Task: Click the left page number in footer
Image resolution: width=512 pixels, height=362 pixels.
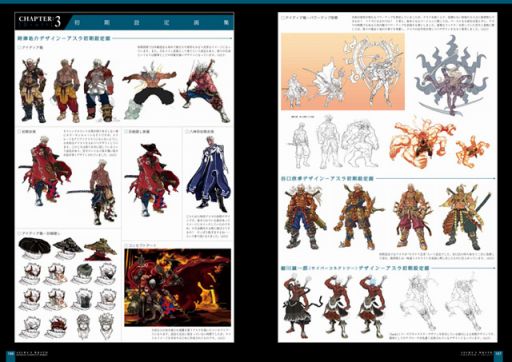Action: tap(11, 353)
